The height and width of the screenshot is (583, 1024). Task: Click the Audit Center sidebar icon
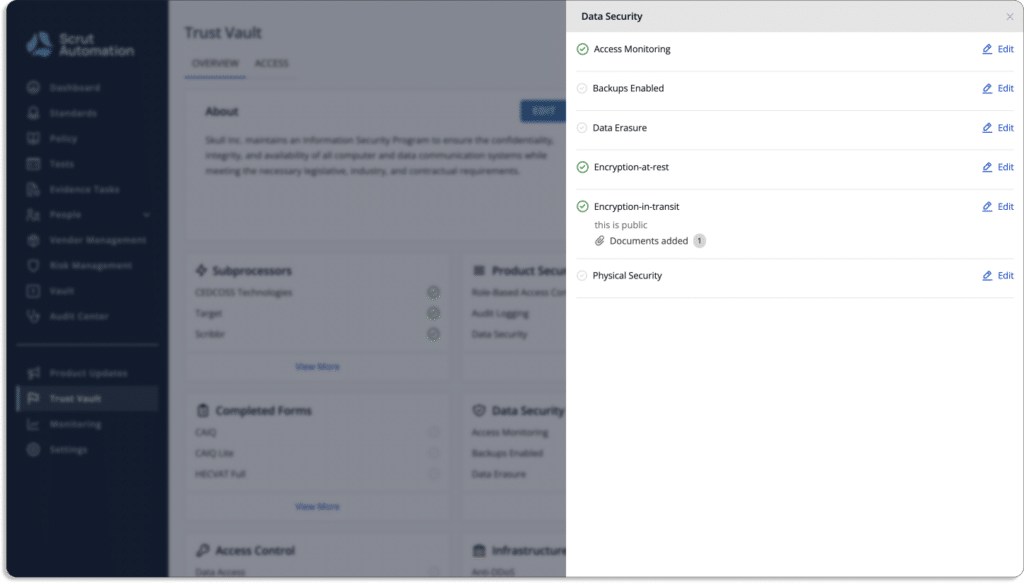[33, 317]
